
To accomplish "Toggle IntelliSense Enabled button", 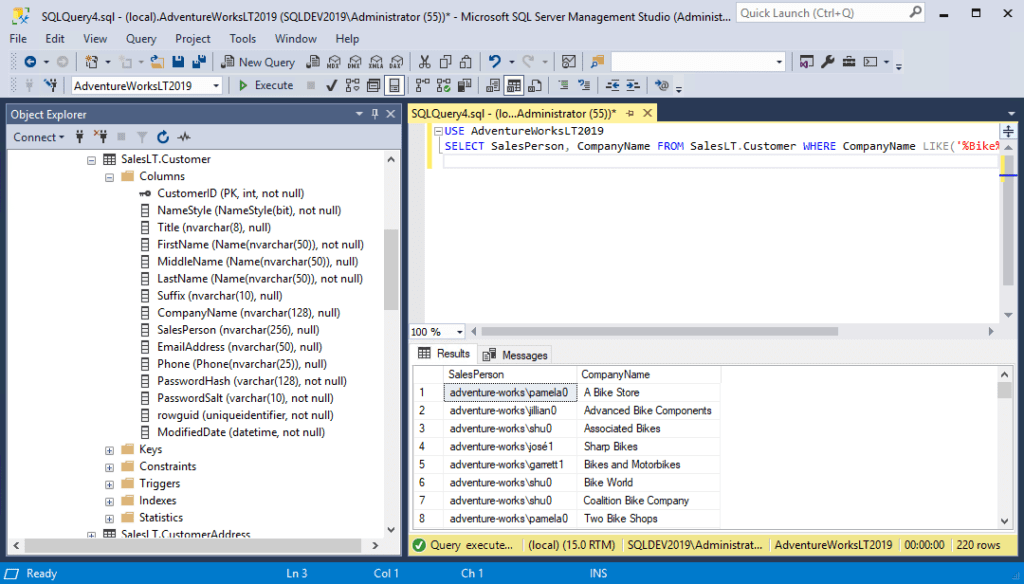I will point(394,86).
